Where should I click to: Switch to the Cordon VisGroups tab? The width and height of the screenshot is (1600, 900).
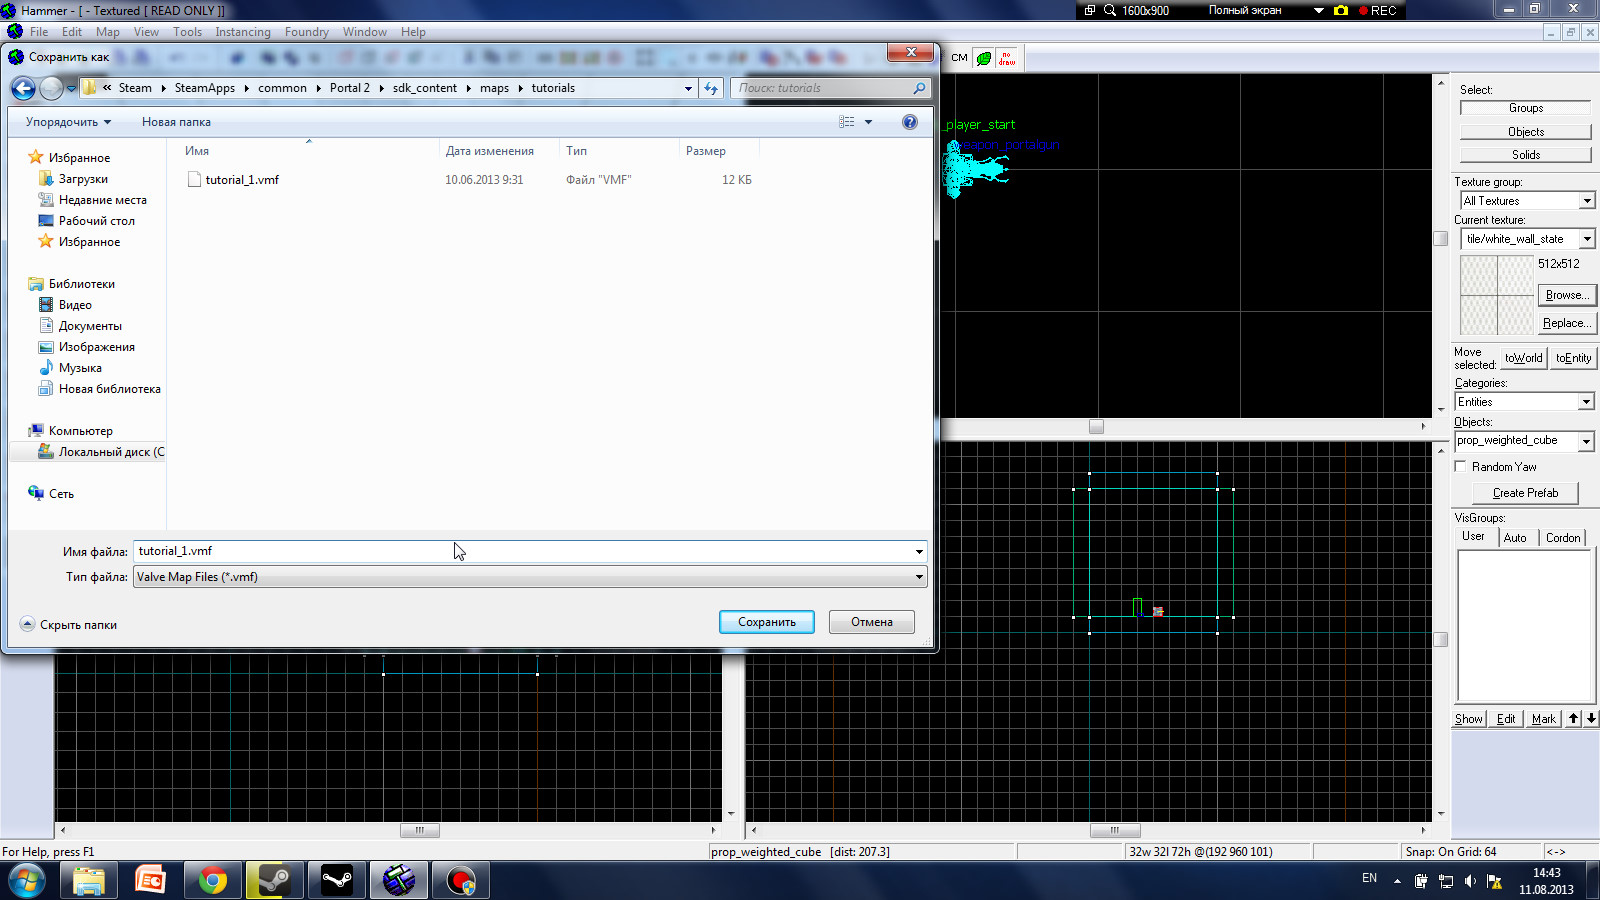click(1563, 538)
